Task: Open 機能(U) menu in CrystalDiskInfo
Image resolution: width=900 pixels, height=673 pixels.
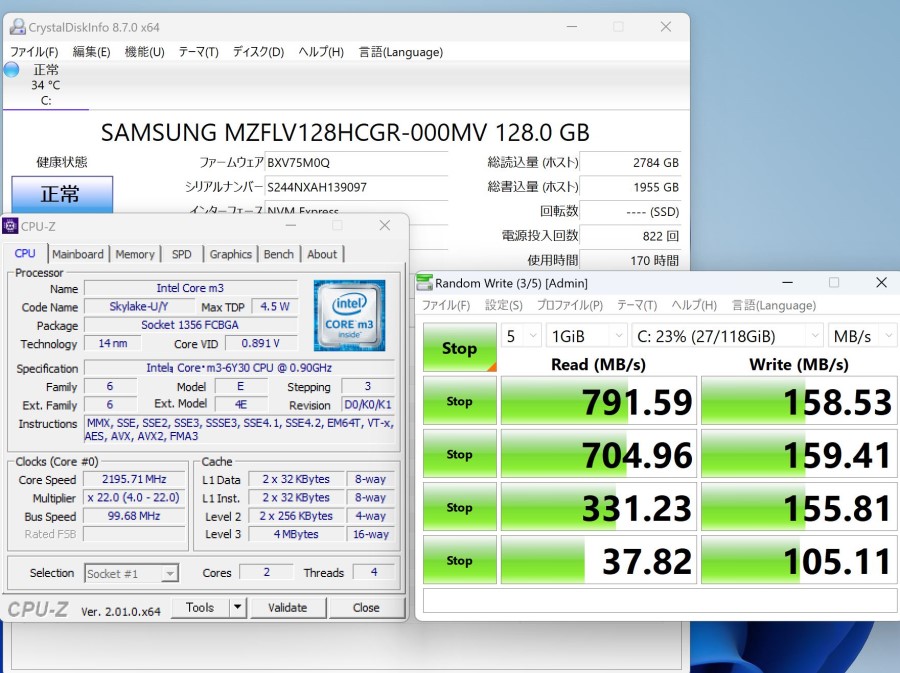Action: (145, 52)
